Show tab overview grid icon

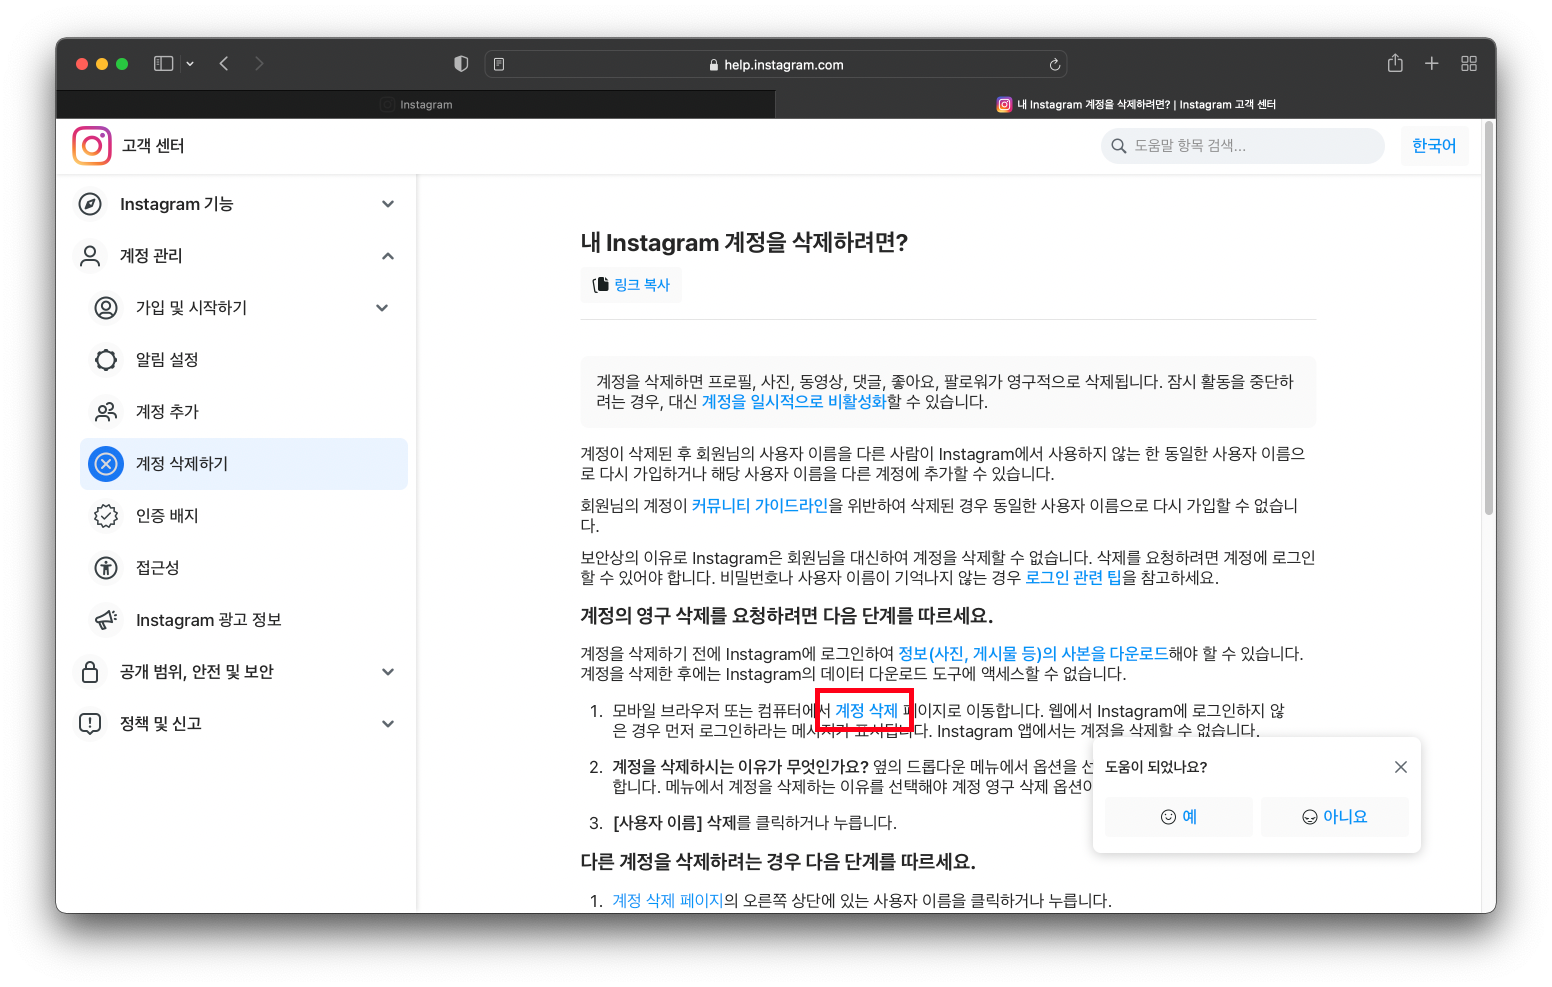[x=1469, y=63]
